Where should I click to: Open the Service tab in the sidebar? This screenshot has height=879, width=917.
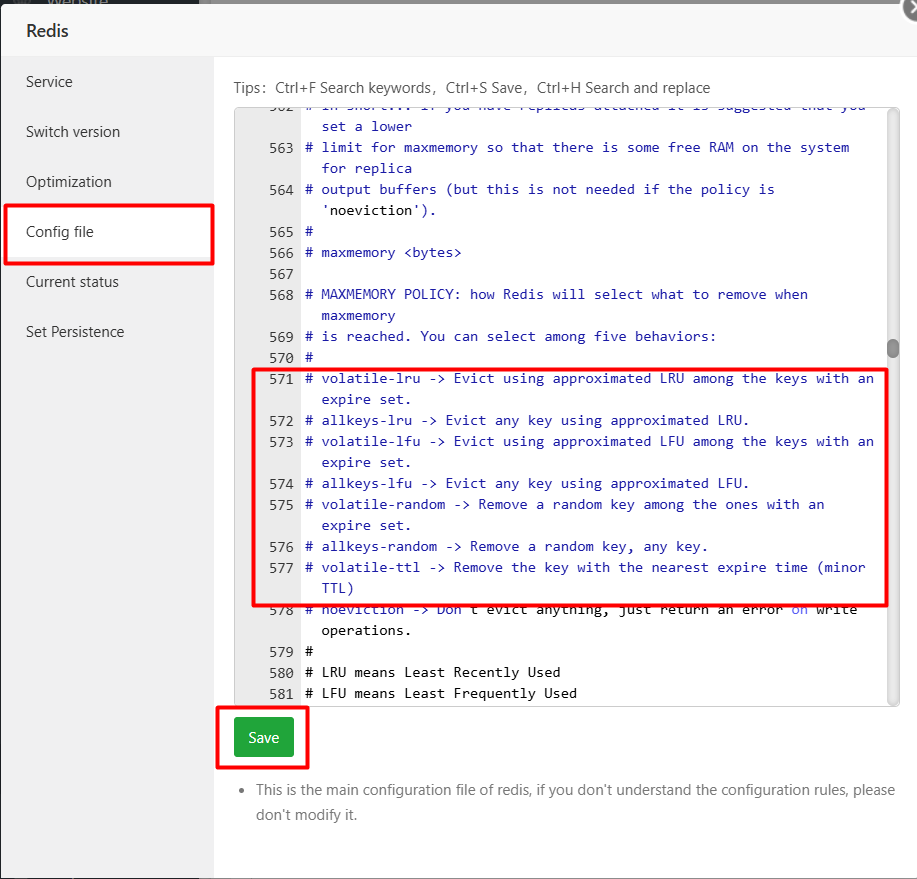[49, 81]
